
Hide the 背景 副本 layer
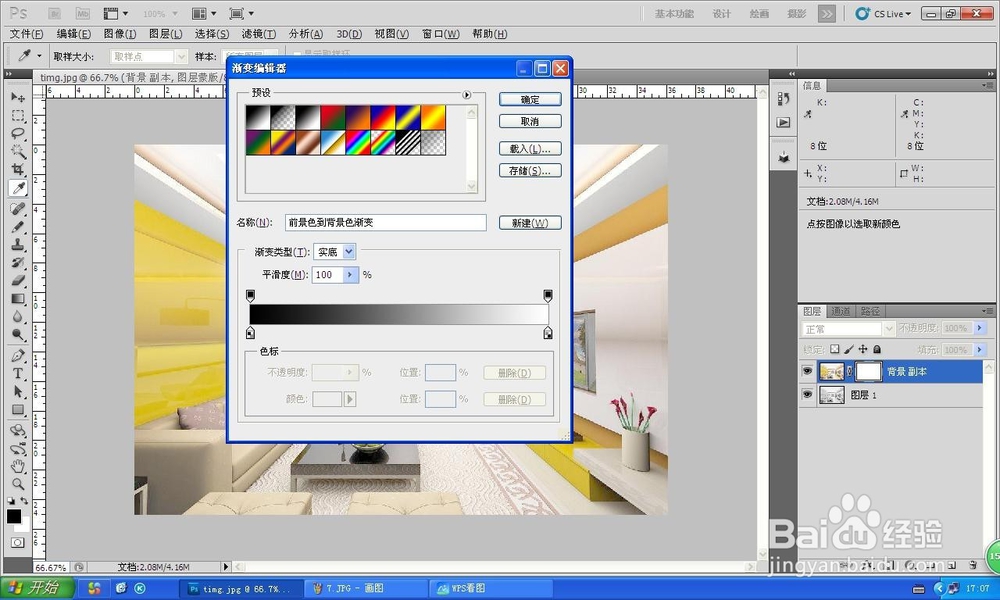(807, 371)
